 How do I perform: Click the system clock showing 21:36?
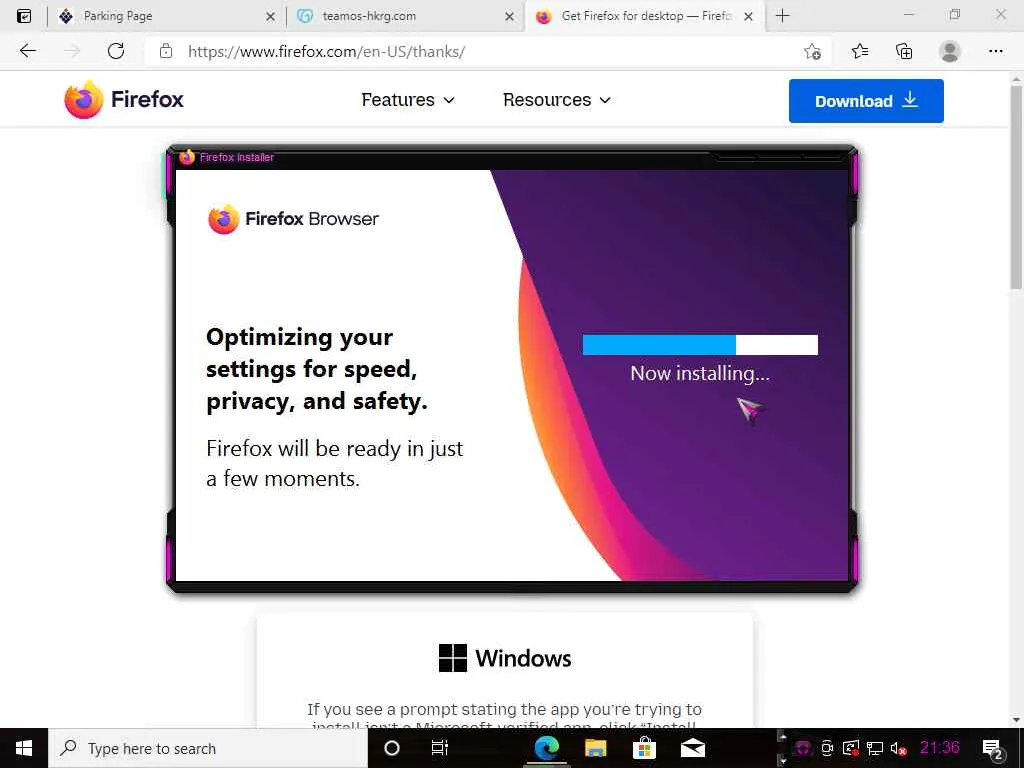tap(940, 747)
